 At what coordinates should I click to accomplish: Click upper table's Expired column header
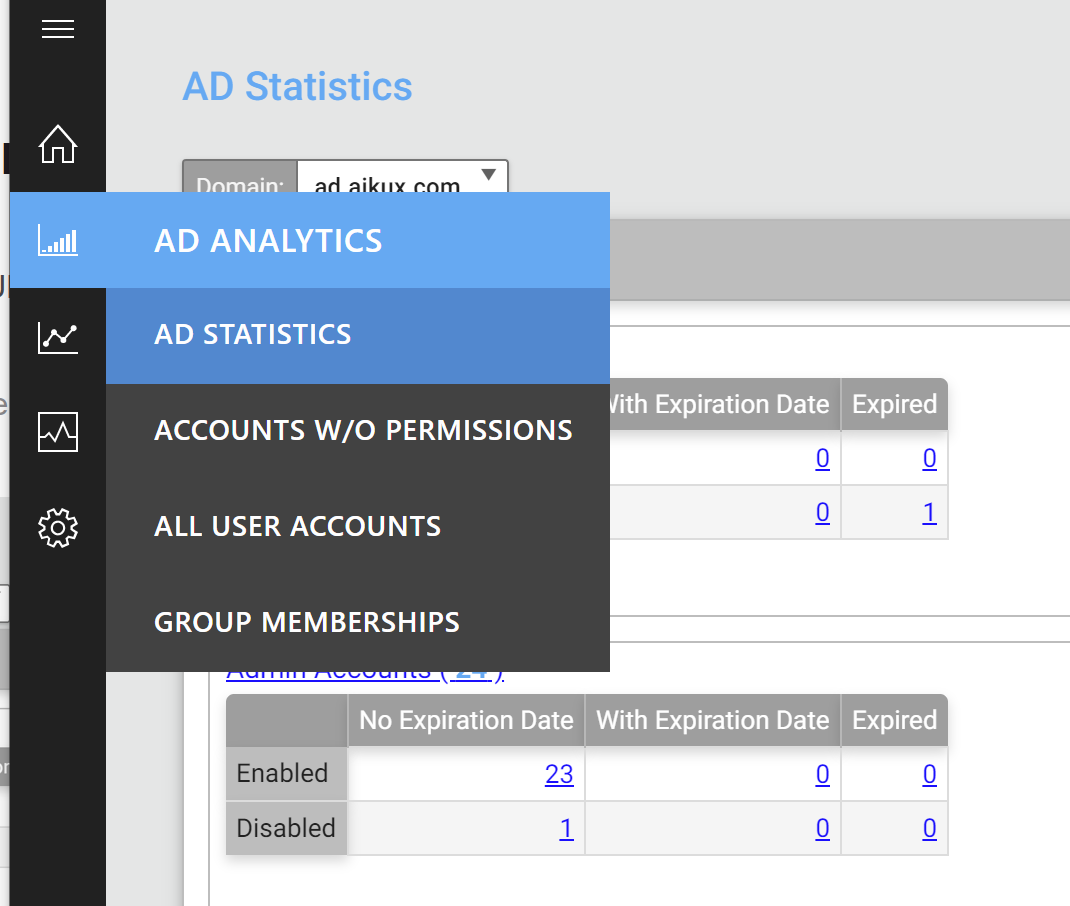(895, 405)
